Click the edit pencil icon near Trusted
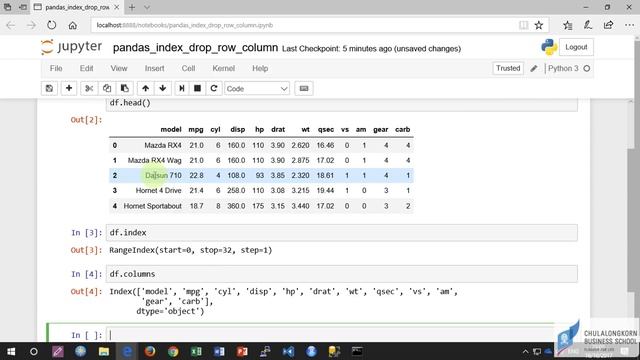 [x=534, y=69]
